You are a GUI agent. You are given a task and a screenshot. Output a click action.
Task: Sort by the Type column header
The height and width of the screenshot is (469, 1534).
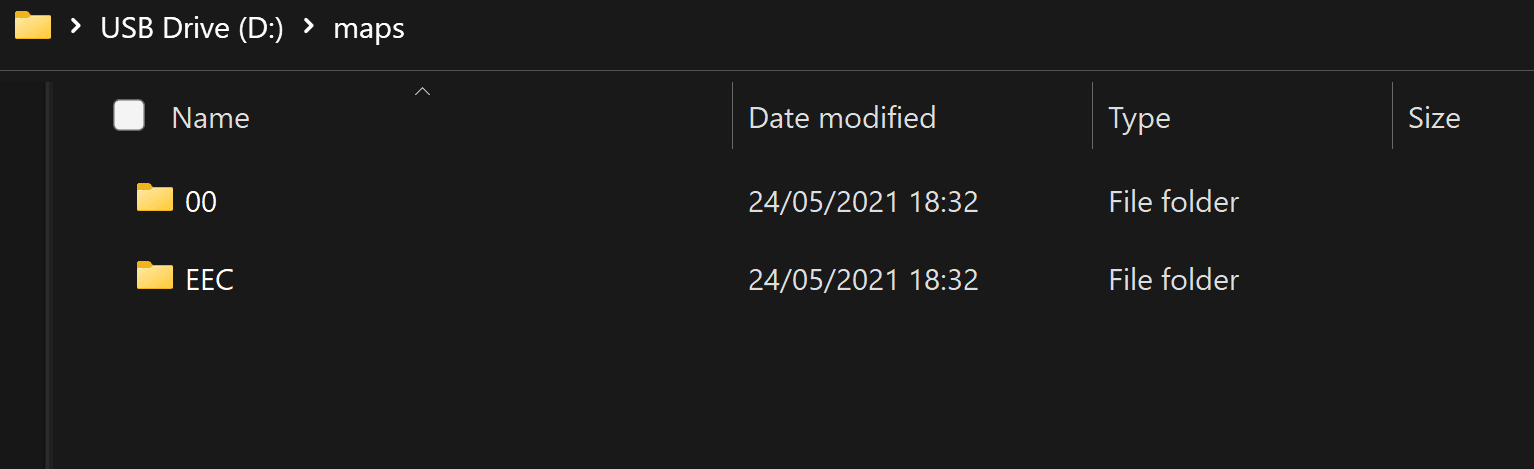1139,118
